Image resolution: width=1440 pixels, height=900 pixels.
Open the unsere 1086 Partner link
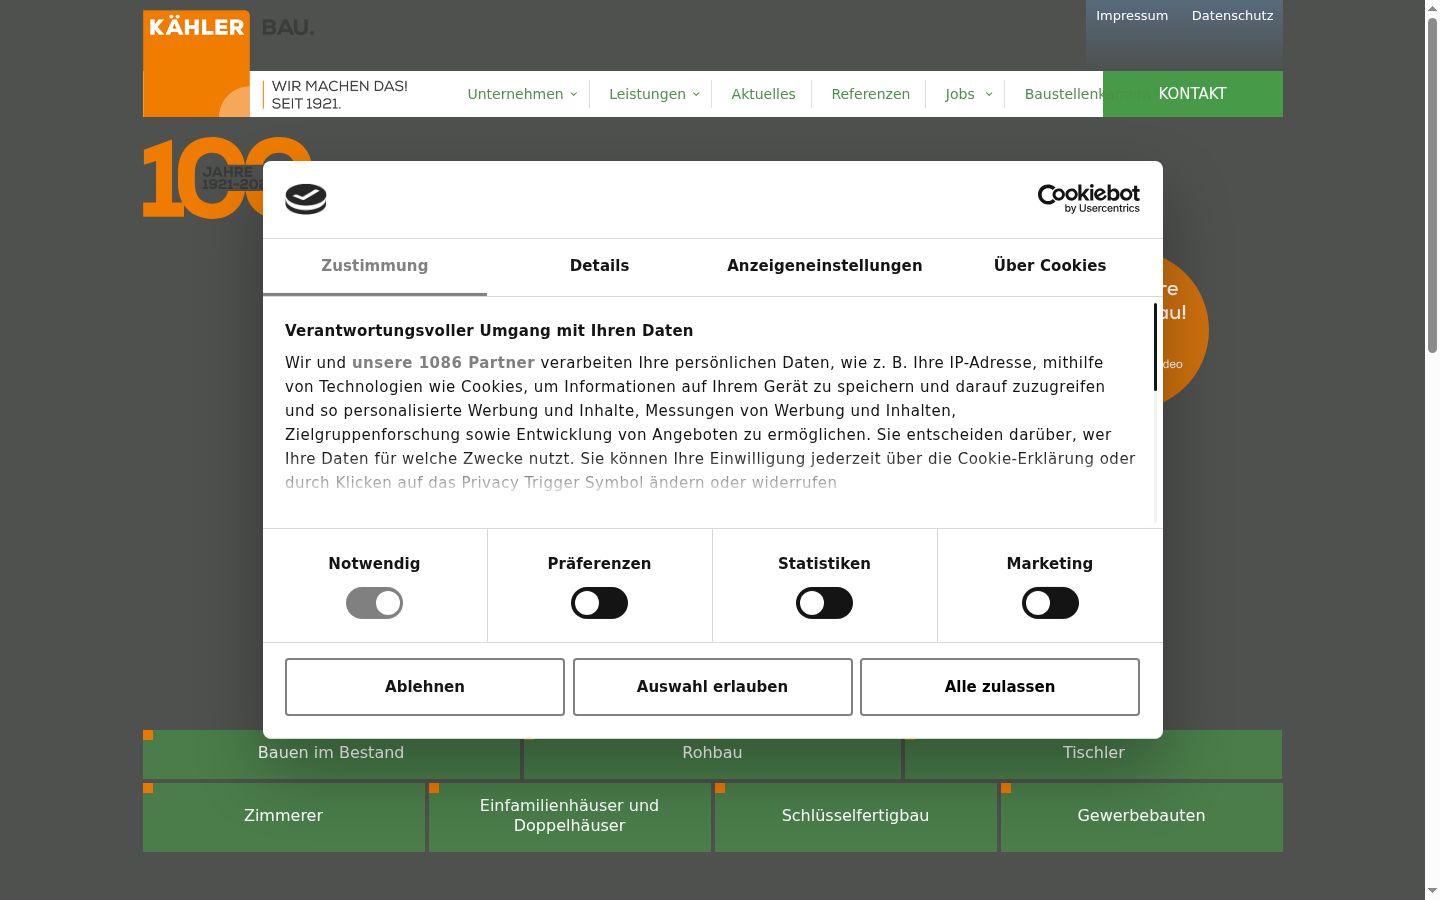443,363
